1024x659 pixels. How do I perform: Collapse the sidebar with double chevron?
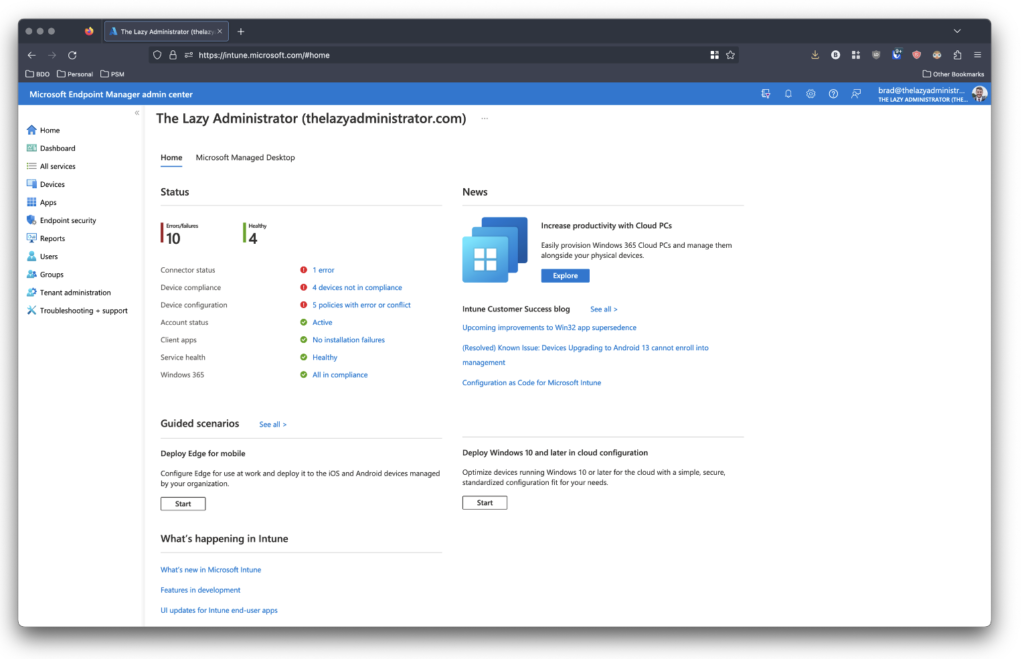pyautogui.click(x=136, y=113)
